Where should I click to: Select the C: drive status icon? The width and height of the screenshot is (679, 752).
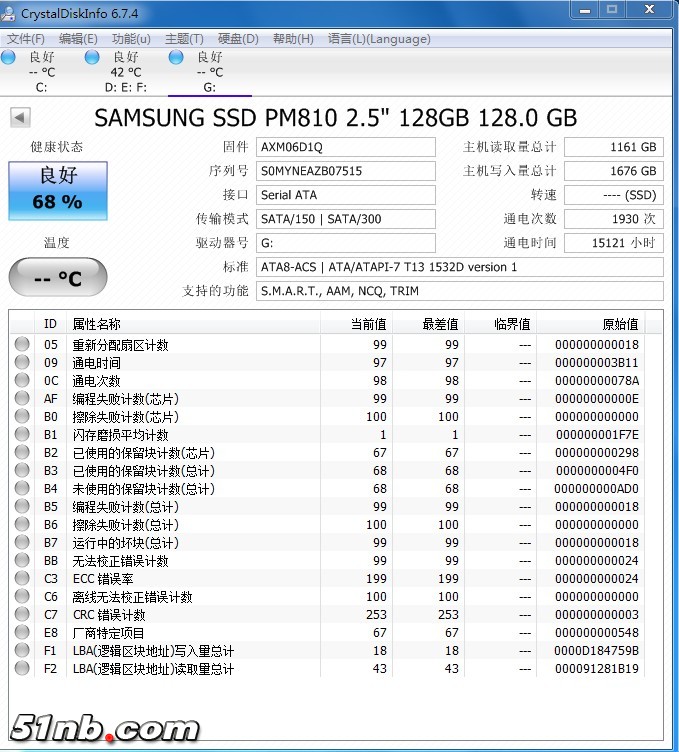pos(9,58)
